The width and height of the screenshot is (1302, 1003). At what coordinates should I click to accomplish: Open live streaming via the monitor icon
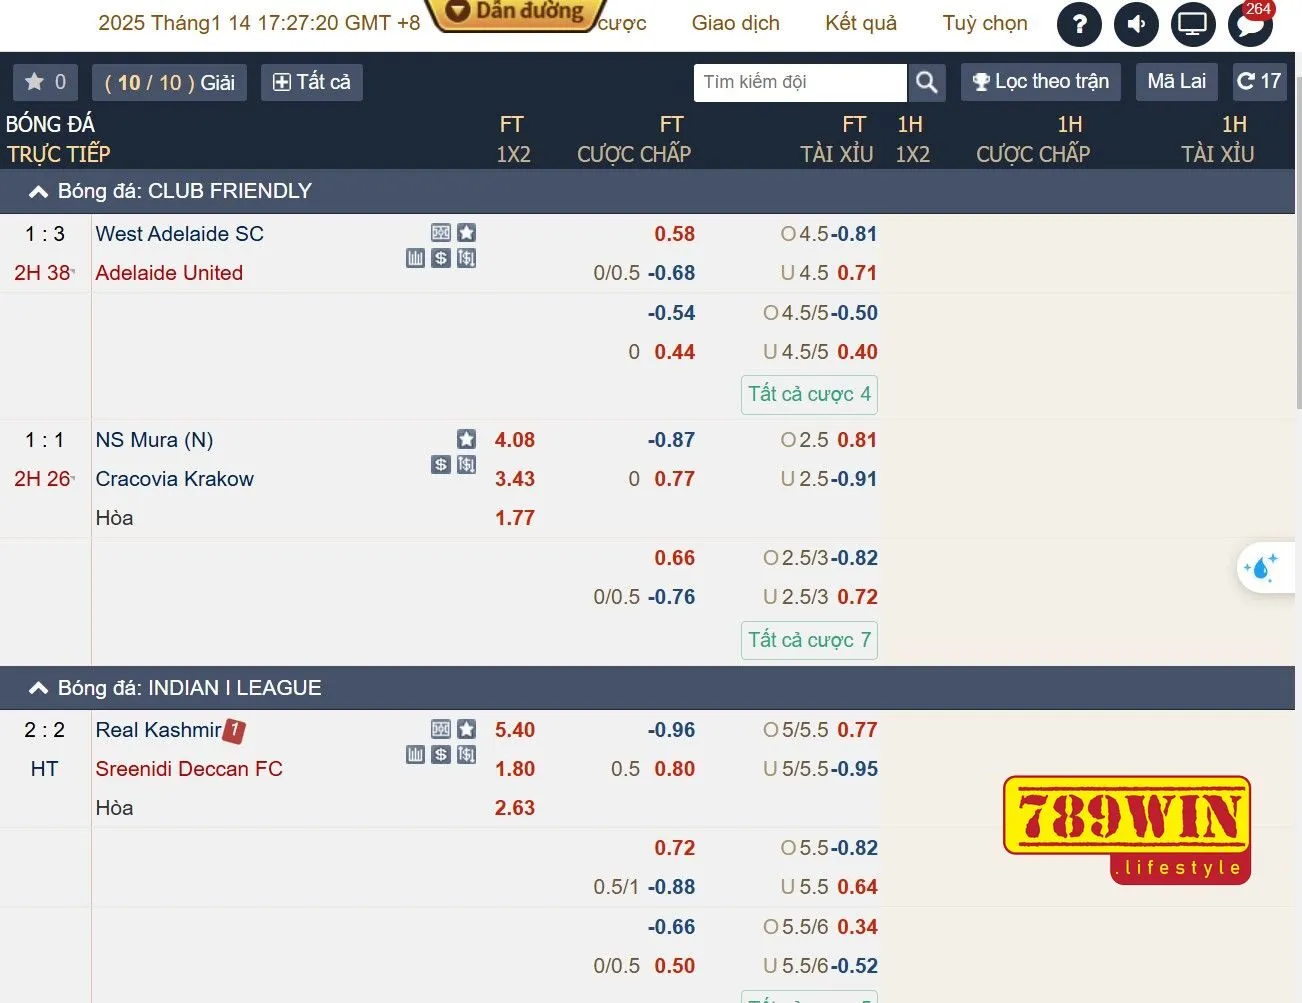1192,24
